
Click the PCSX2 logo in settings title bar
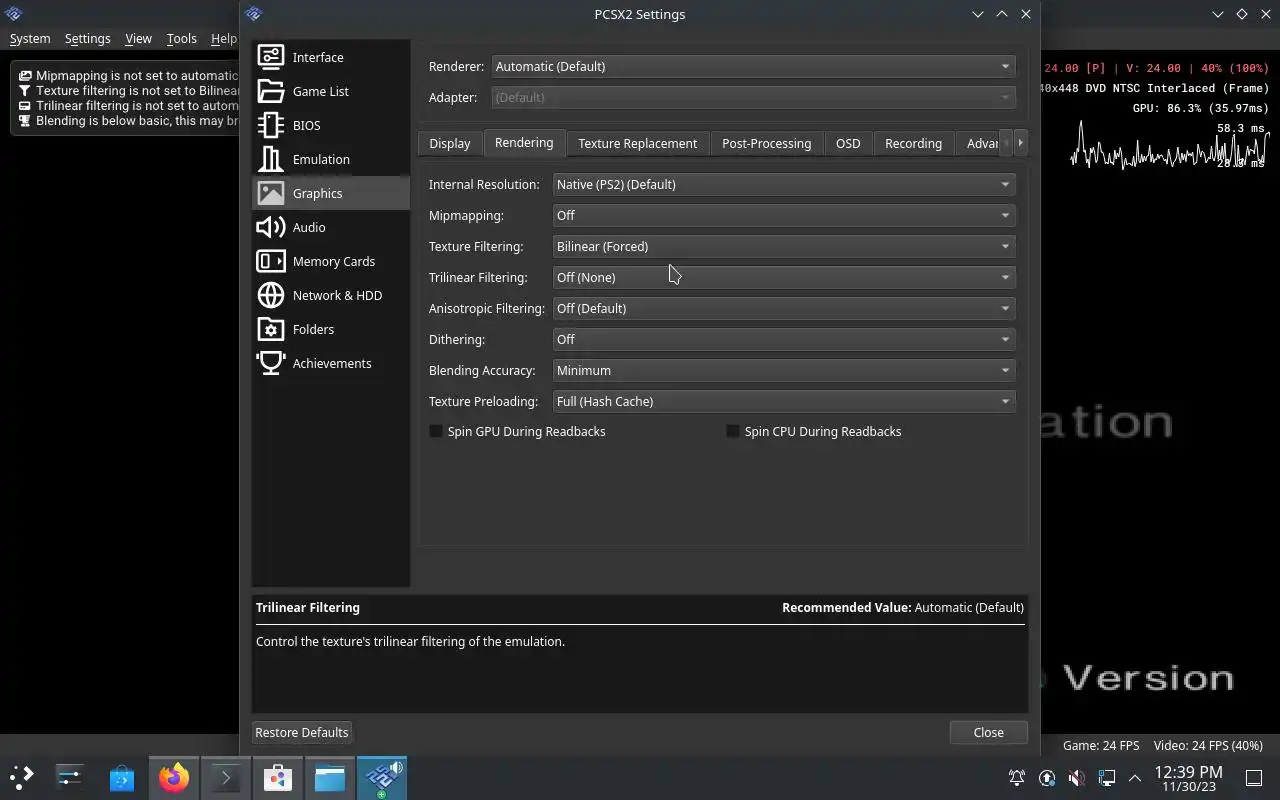254,14
